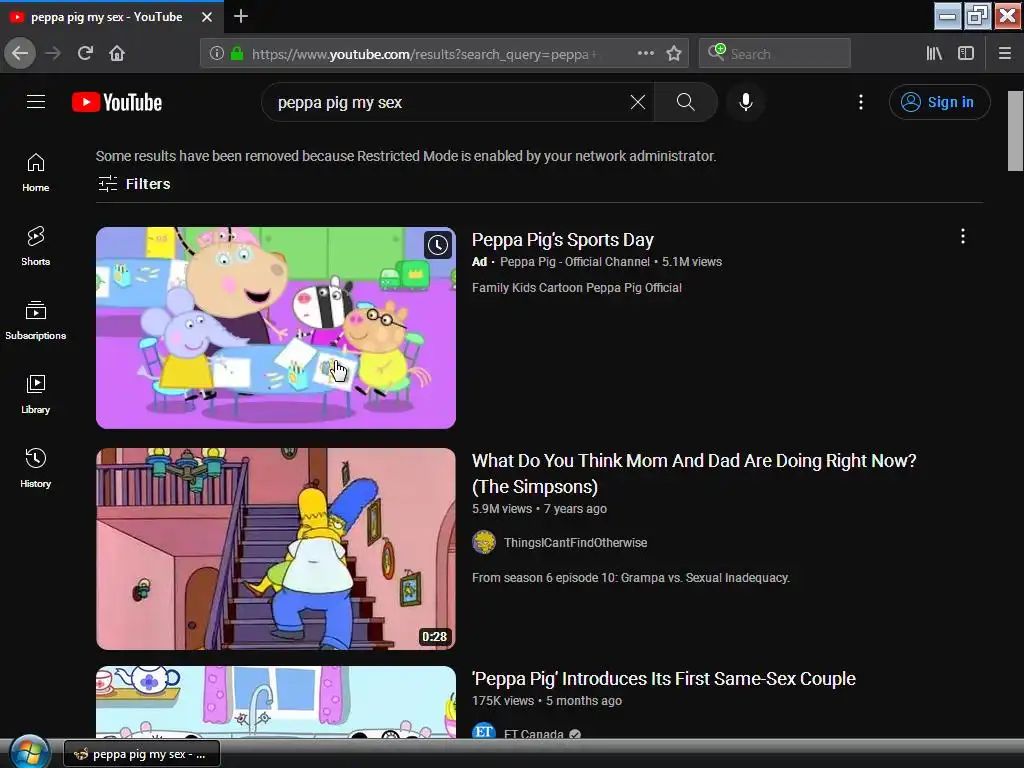The height and width of the screenshot is (768, 1024).
Task: Open Subscriptions in the sidebar
Action: coord(36,320)
